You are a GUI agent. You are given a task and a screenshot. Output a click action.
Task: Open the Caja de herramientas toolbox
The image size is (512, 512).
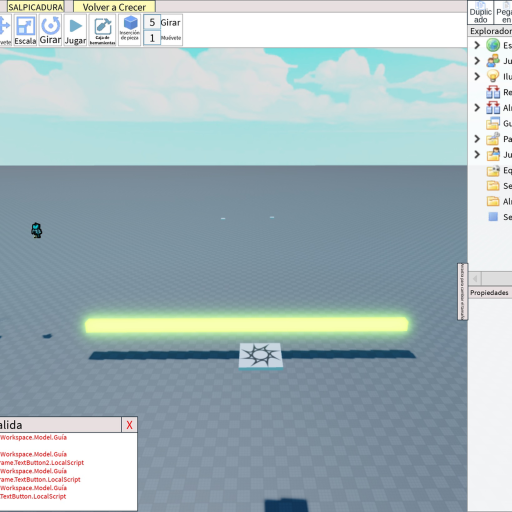coord(102,30)
